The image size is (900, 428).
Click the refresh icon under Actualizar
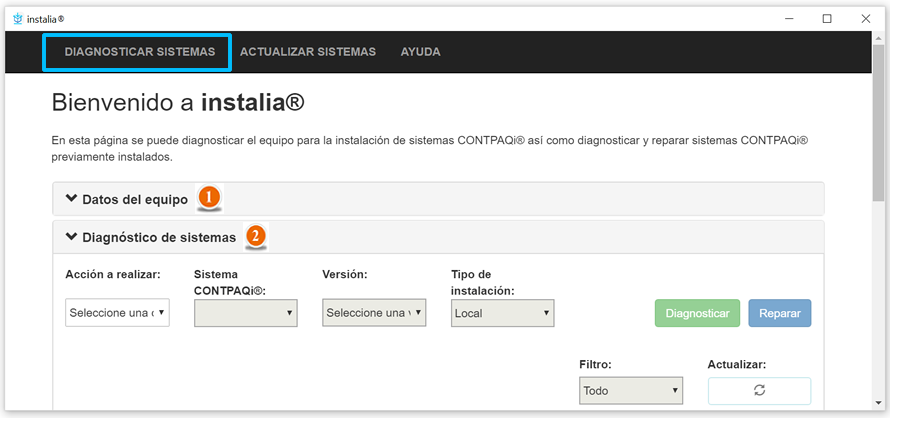(759, 391)
